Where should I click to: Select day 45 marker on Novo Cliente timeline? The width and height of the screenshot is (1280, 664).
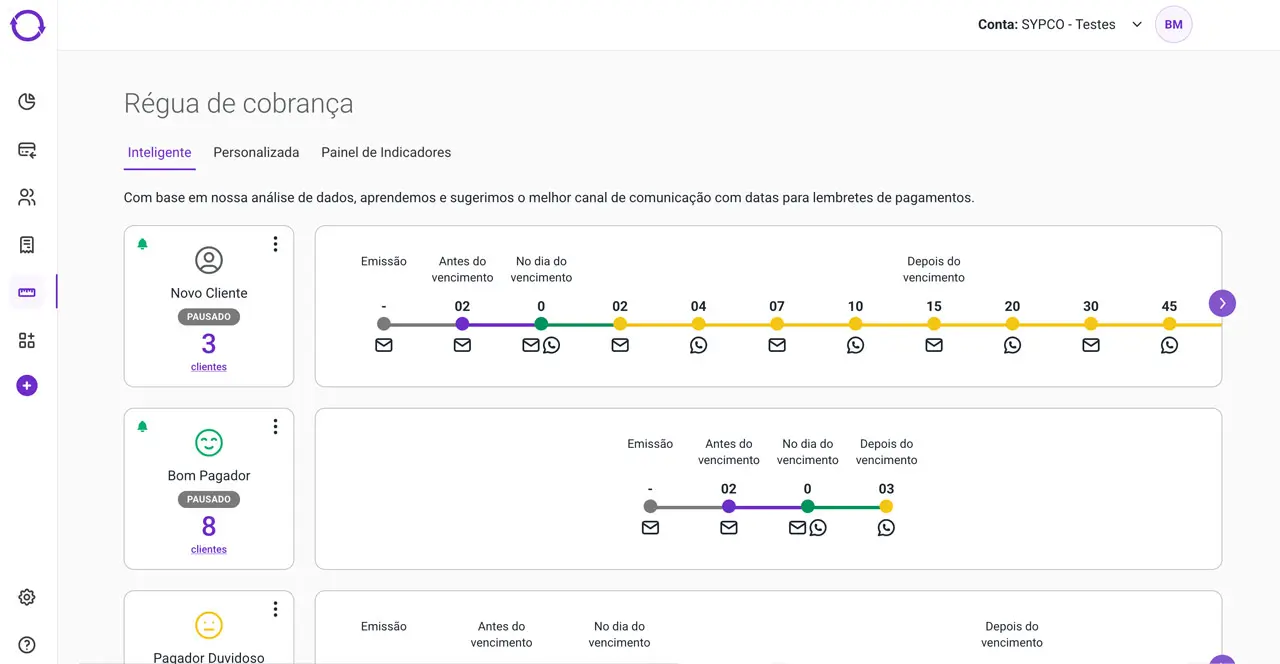click(x=1169, y=324)
